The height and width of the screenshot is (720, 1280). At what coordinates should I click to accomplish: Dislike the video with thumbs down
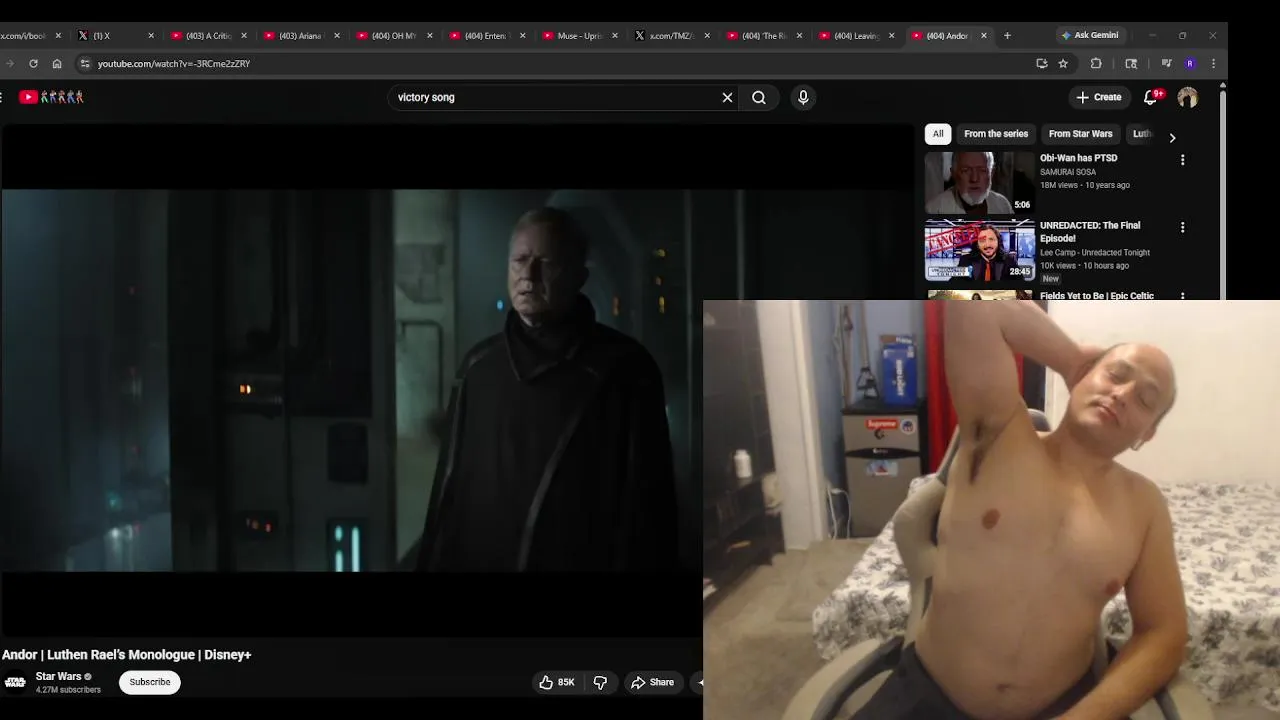(x=600, y=682)
